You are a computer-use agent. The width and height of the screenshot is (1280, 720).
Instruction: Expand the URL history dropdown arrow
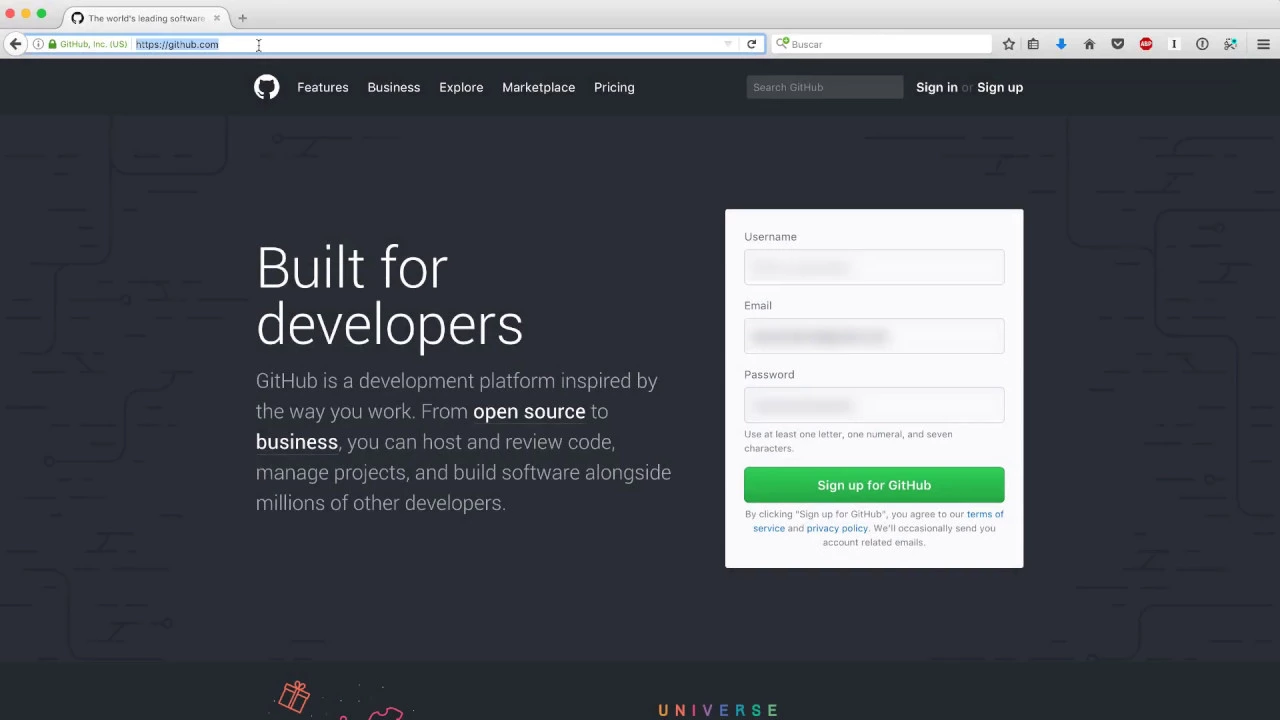(x=728, y=44)
